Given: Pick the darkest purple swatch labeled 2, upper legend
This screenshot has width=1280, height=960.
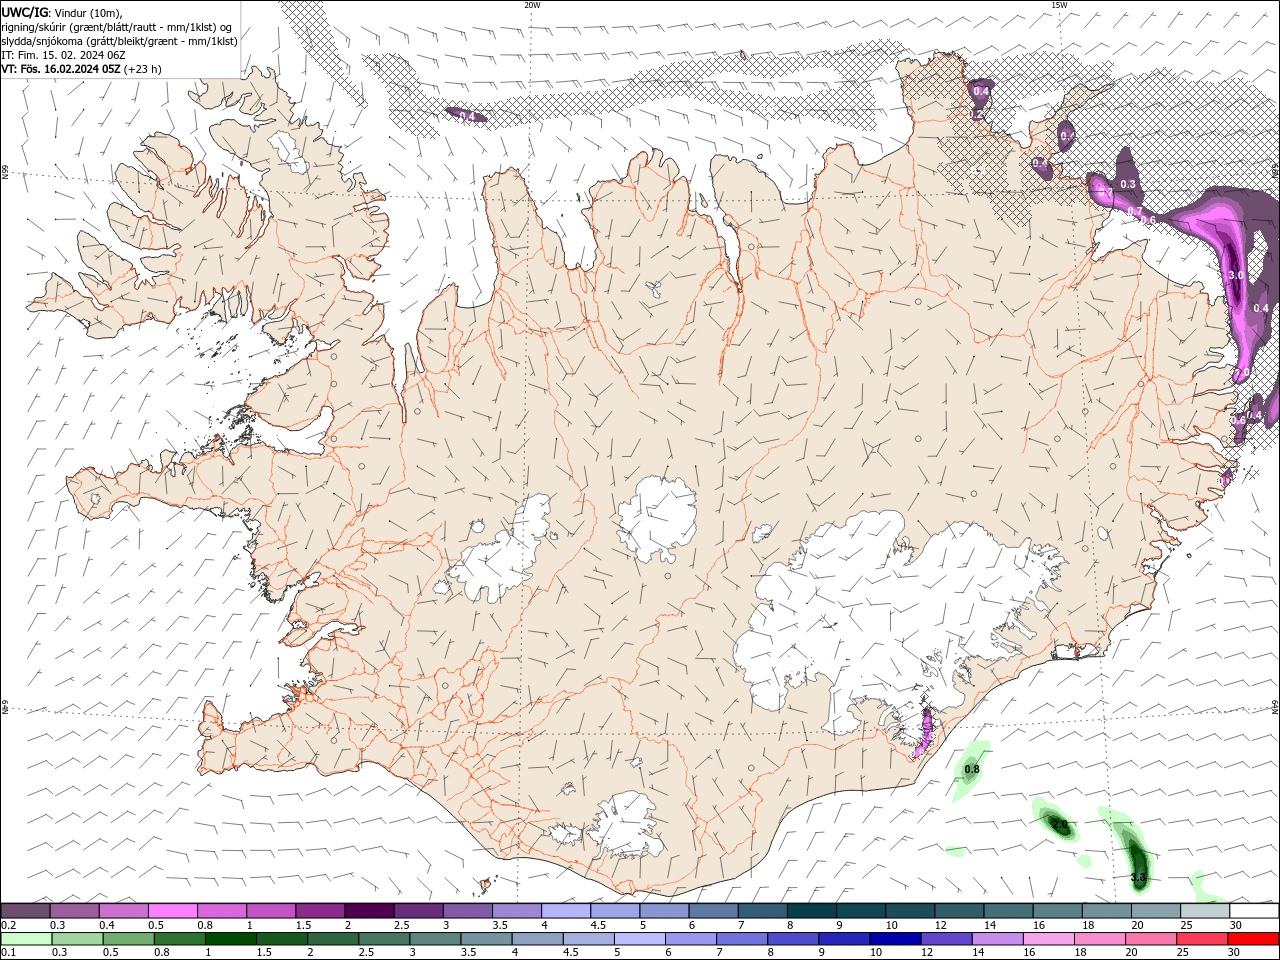Looking at the screenshot, I should (368, 911).
